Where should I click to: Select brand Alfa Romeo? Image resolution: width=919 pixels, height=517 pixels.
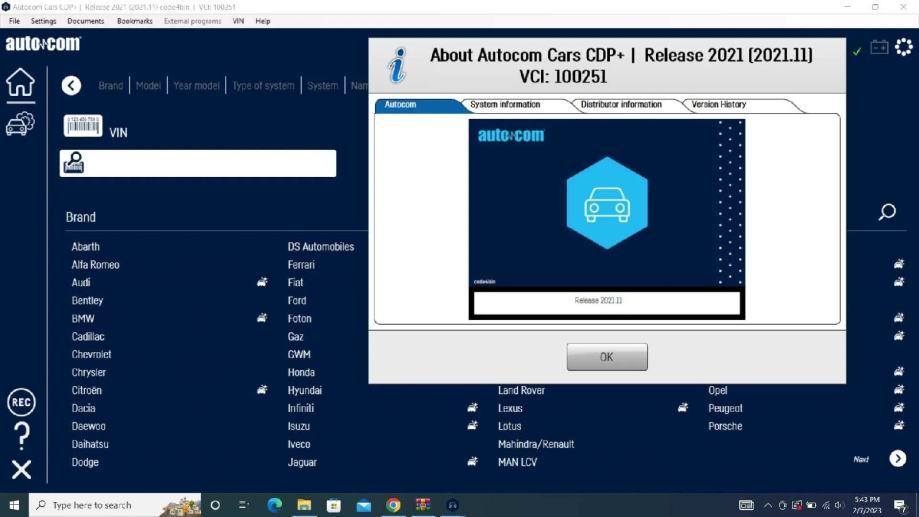coord(96,265)
